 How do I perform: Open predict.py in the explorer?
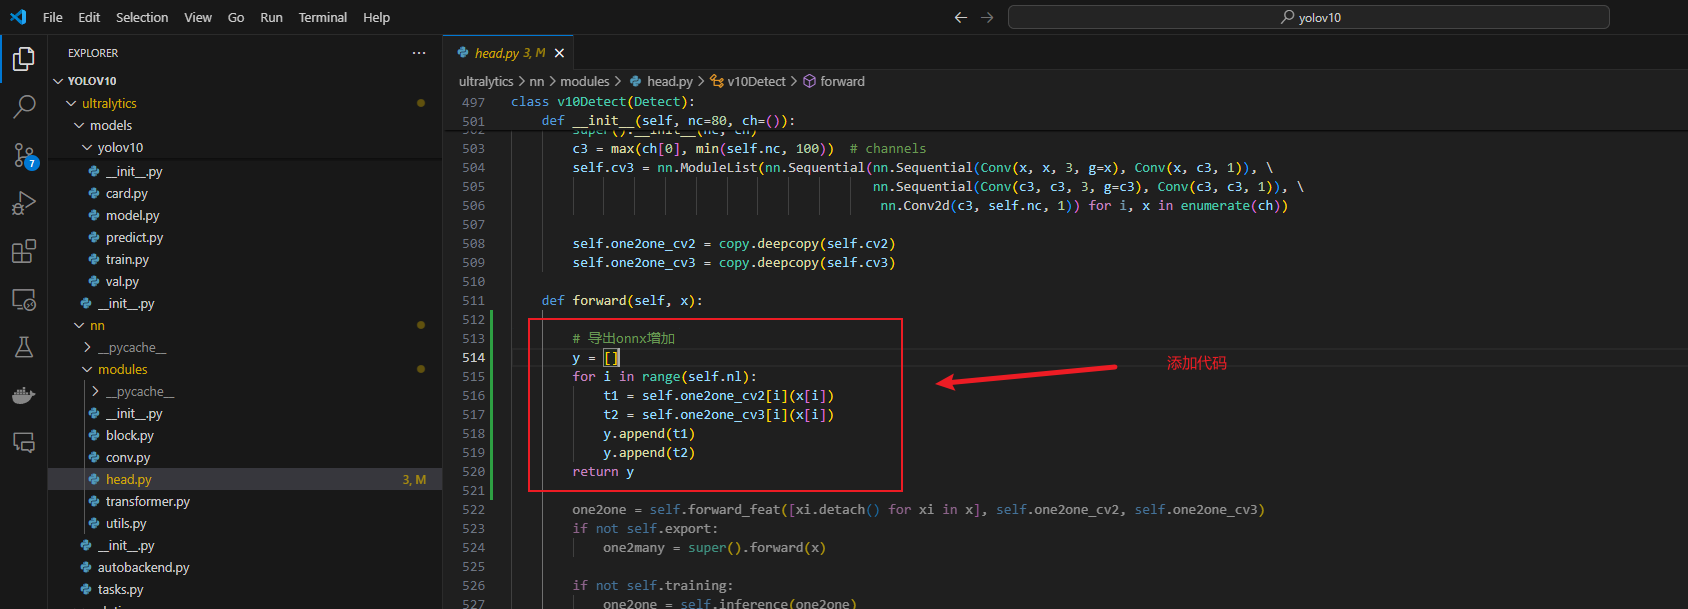(x=245, y=237)
